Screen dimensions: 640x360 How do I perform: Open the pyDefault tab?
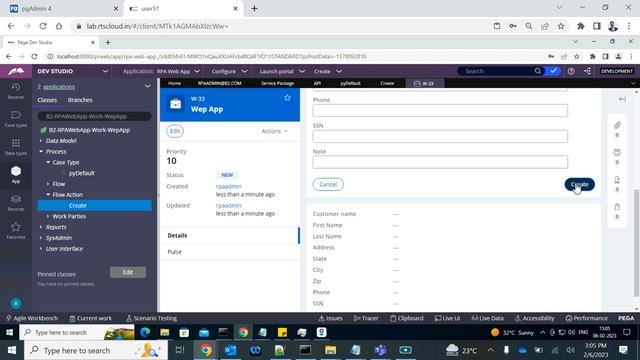[x=350, y=83]
